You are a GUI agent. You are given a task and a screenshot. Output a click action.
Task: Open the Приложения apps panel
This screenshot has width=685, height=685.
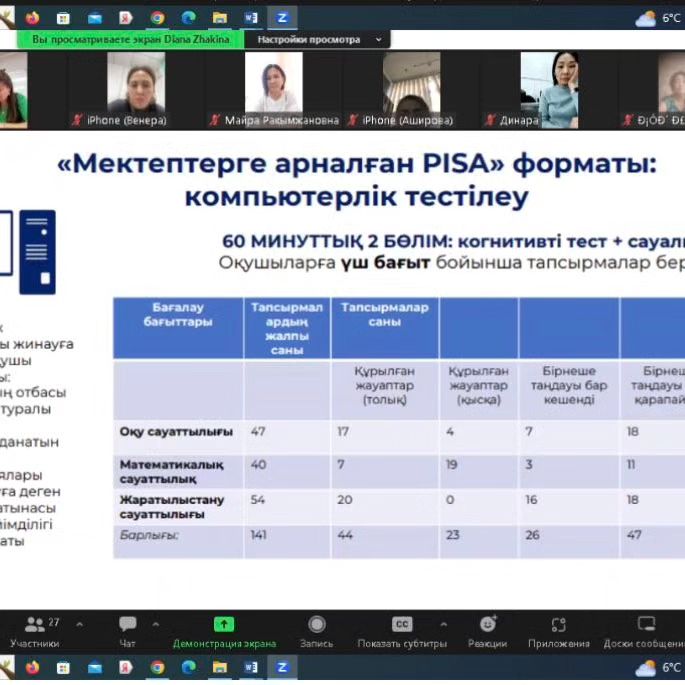click(559, 631)
